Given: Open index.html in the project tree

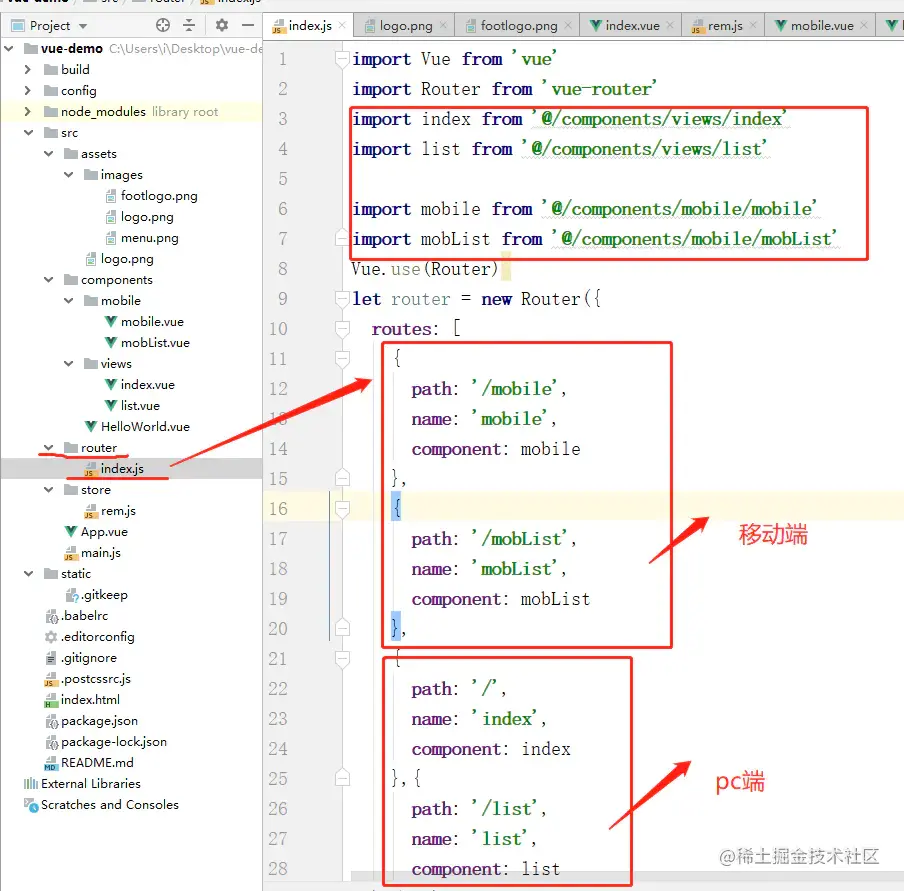Looking at the screenshot, I should click(82, 700).
